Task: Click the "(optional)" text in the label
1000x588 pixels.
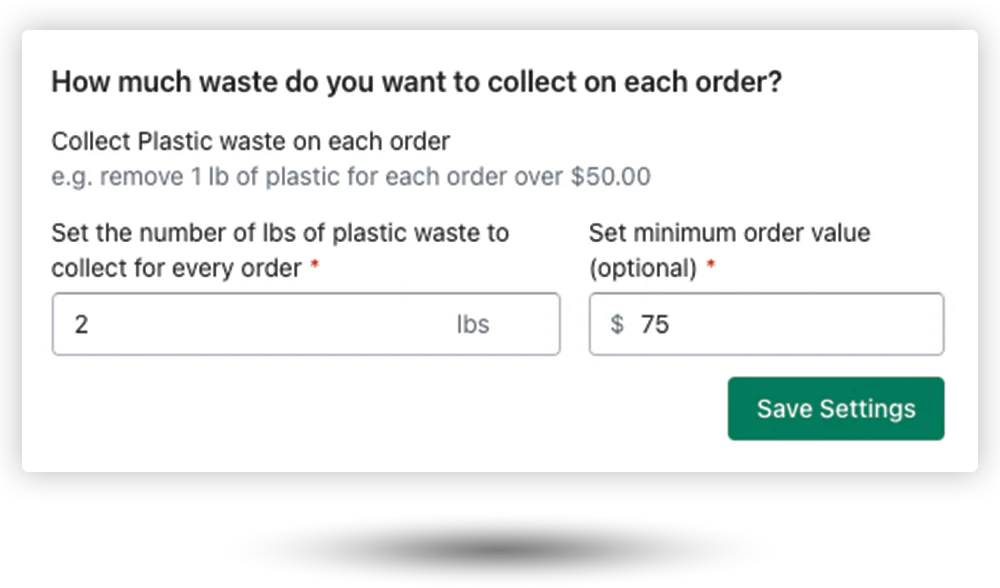Action: 642,269
